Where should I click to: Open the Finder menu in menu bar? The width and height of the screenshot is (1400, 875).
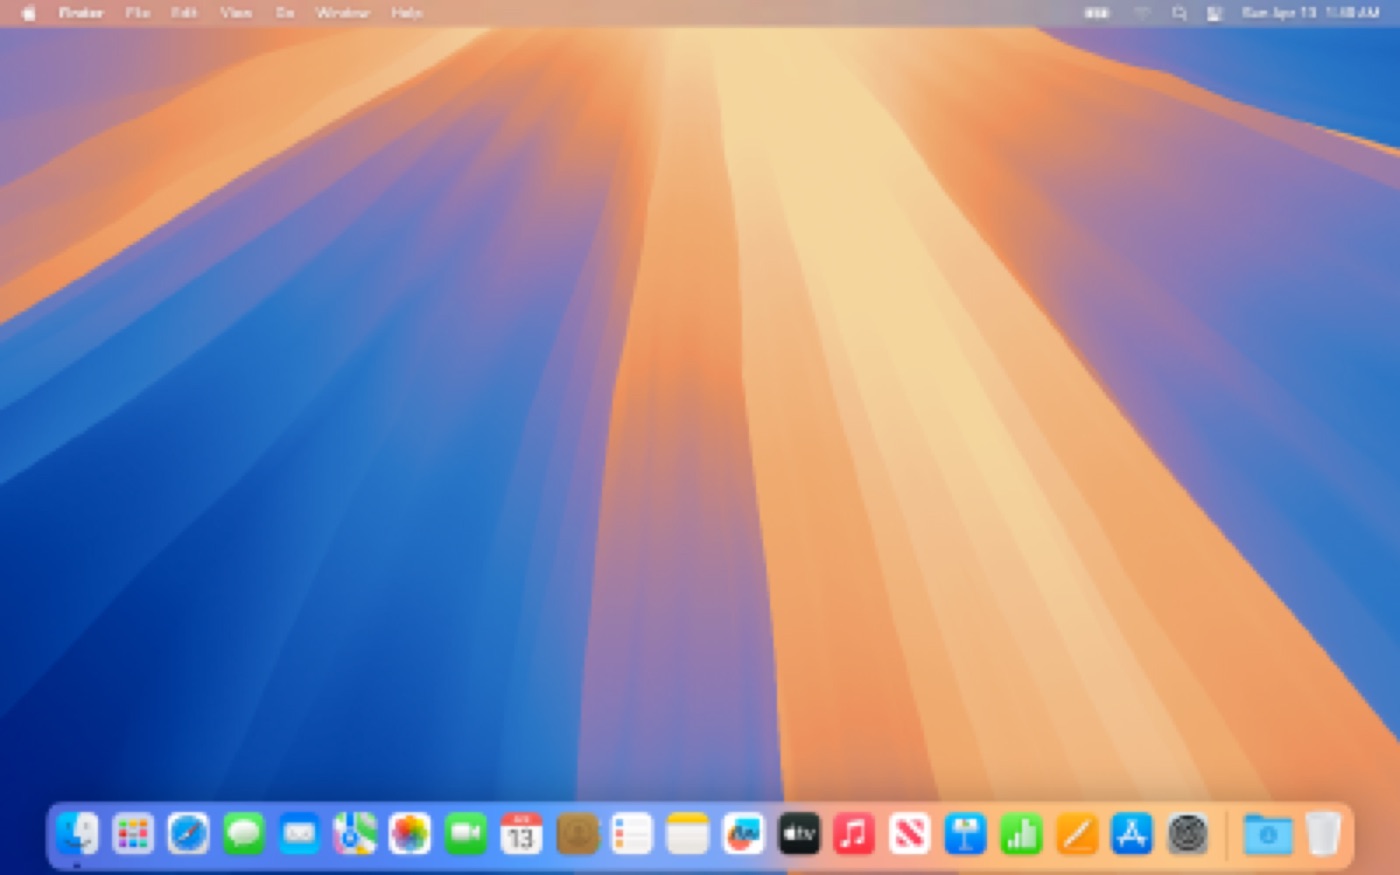81,13
